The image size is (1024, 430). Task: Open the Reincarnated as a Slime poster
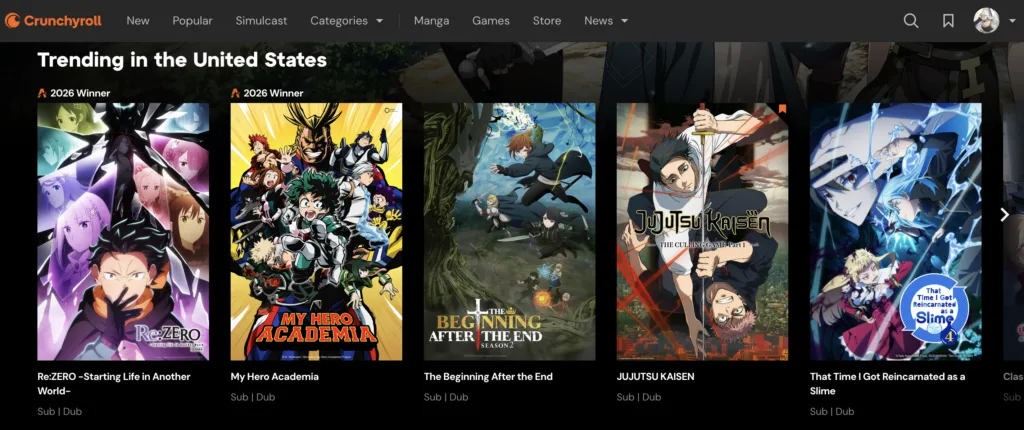click(x=896, y=231)
